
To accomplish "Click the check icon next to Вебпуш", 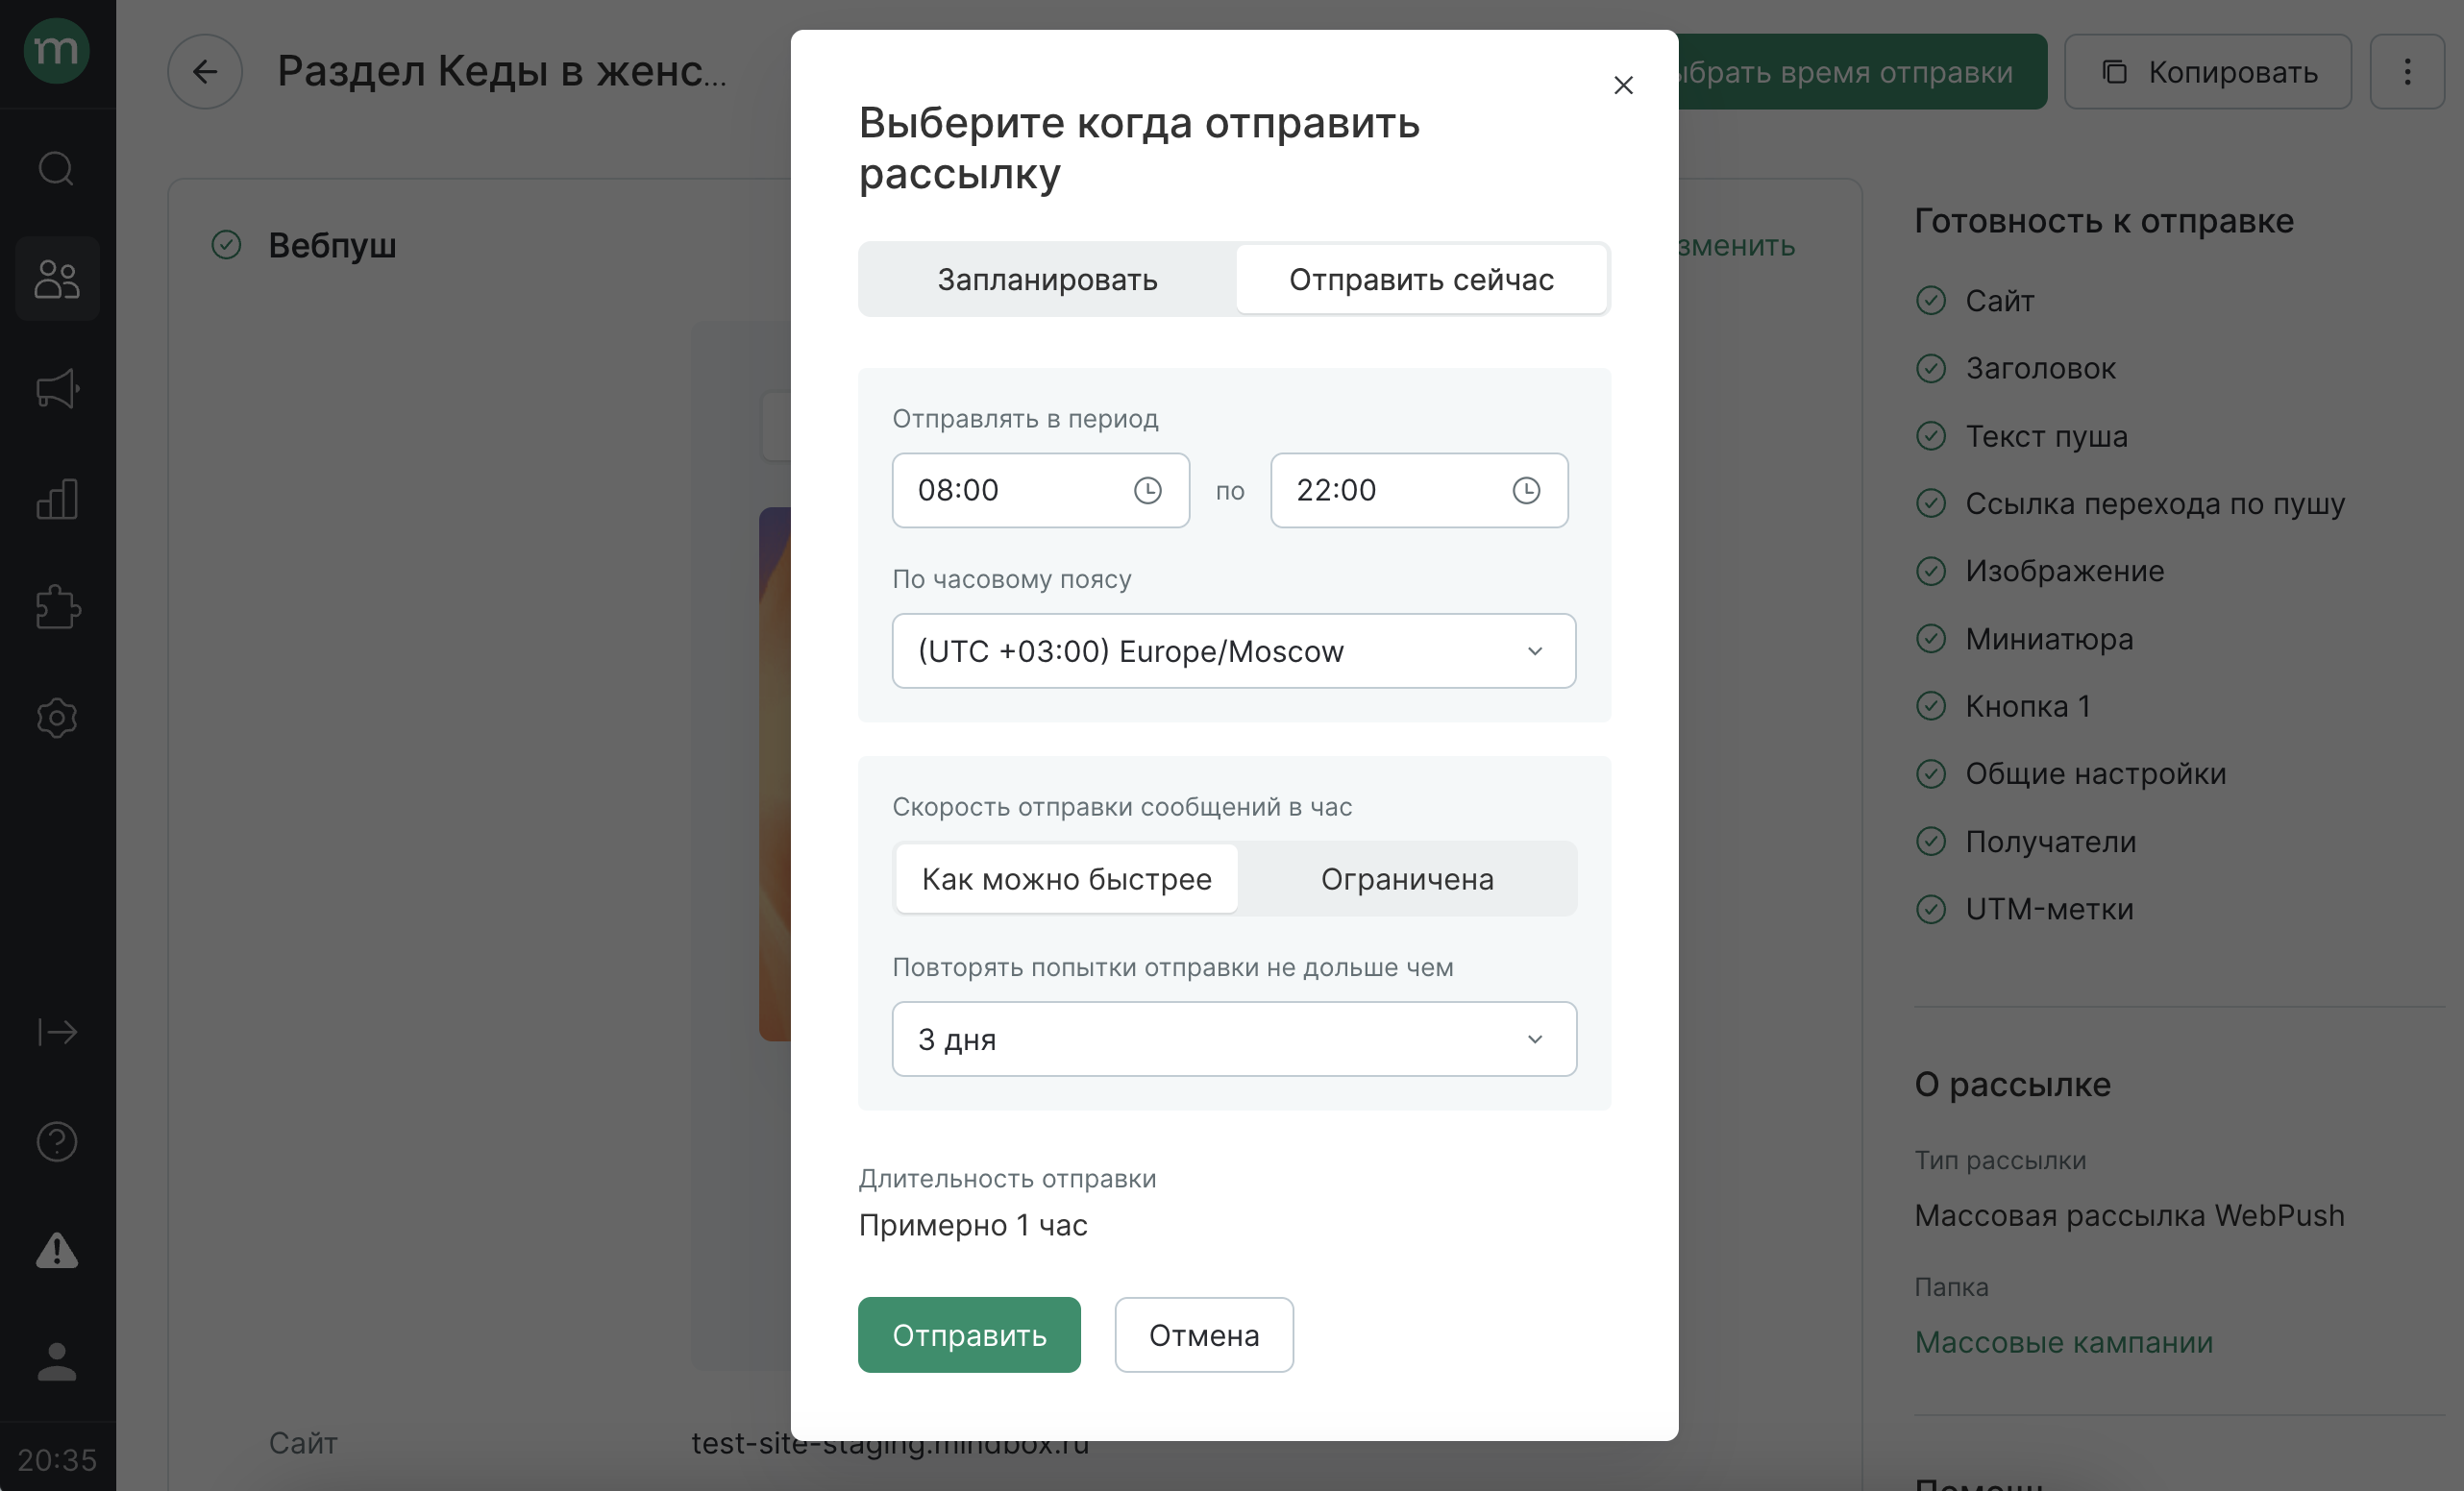I will tap(227, 245).
